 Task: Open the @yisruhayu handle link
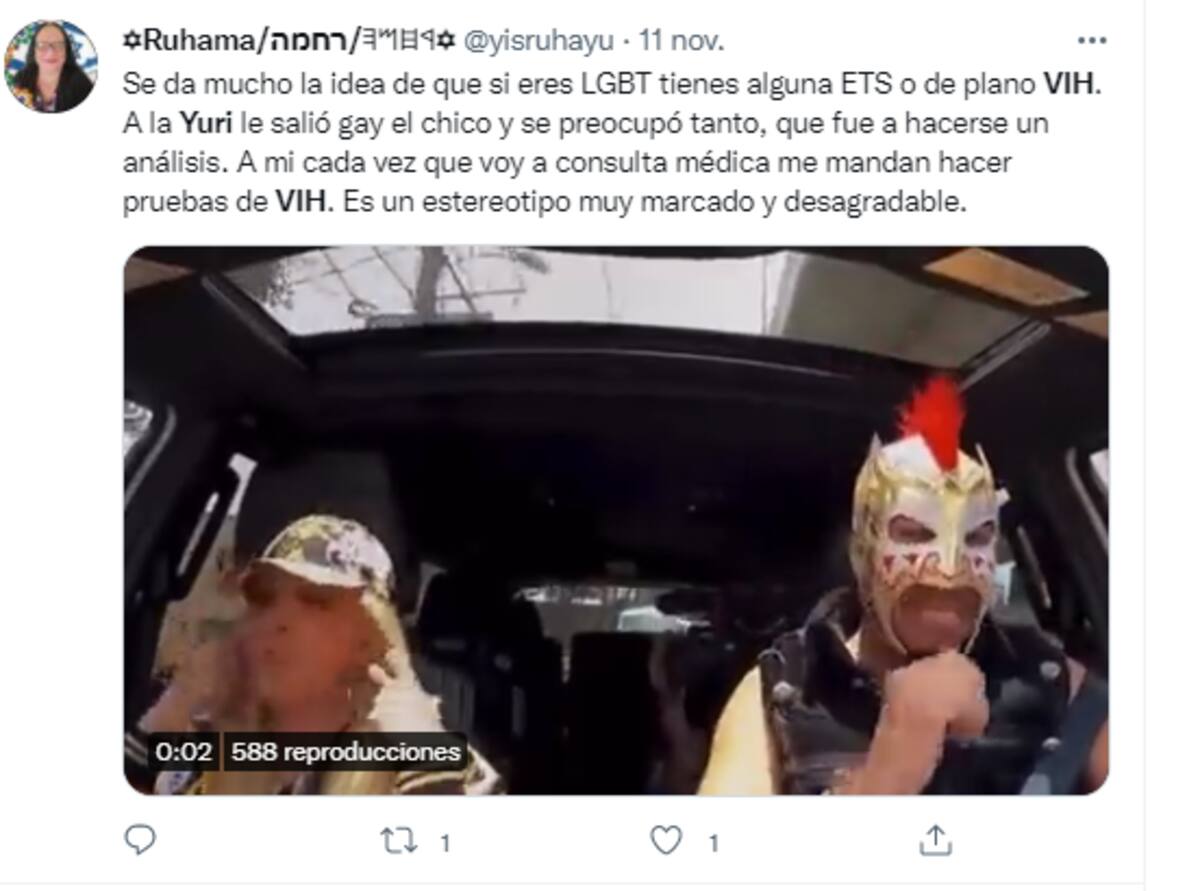coord(541,41)
